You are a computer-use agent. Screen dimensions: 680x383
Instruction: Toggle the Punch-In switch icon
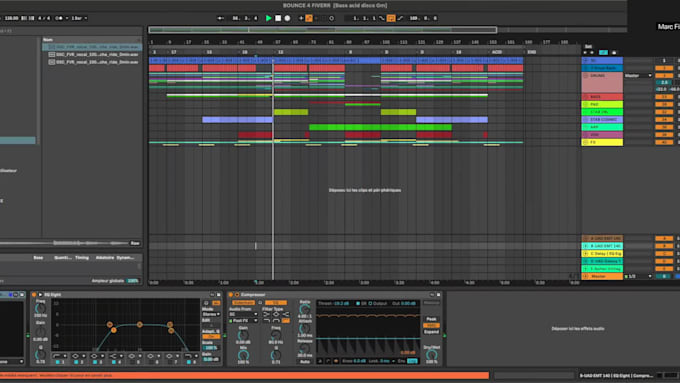(382, 18)
